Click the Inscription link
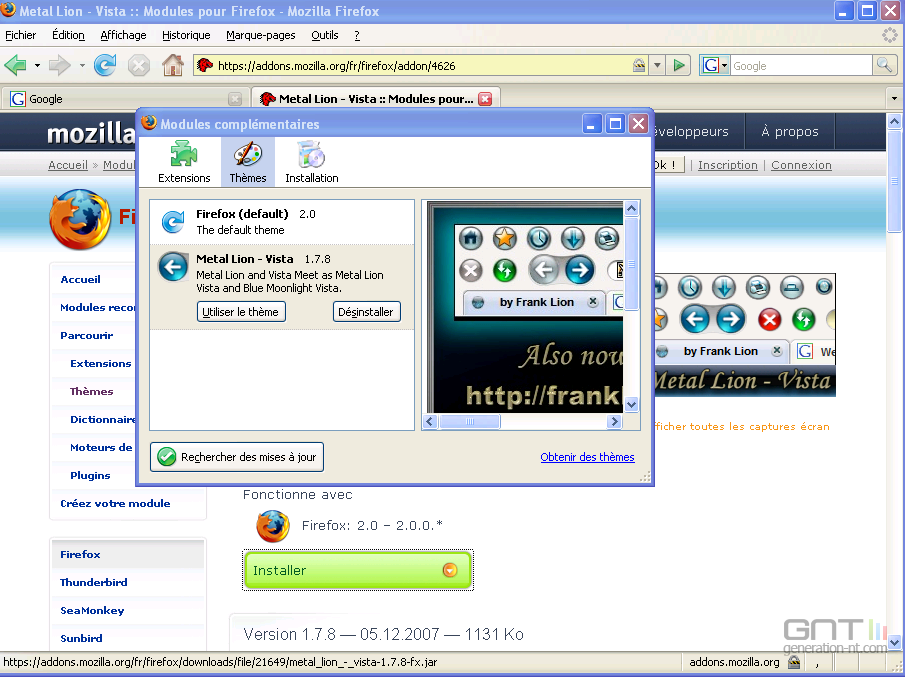This screenshot has height=677, width=905. coord(727,165)
